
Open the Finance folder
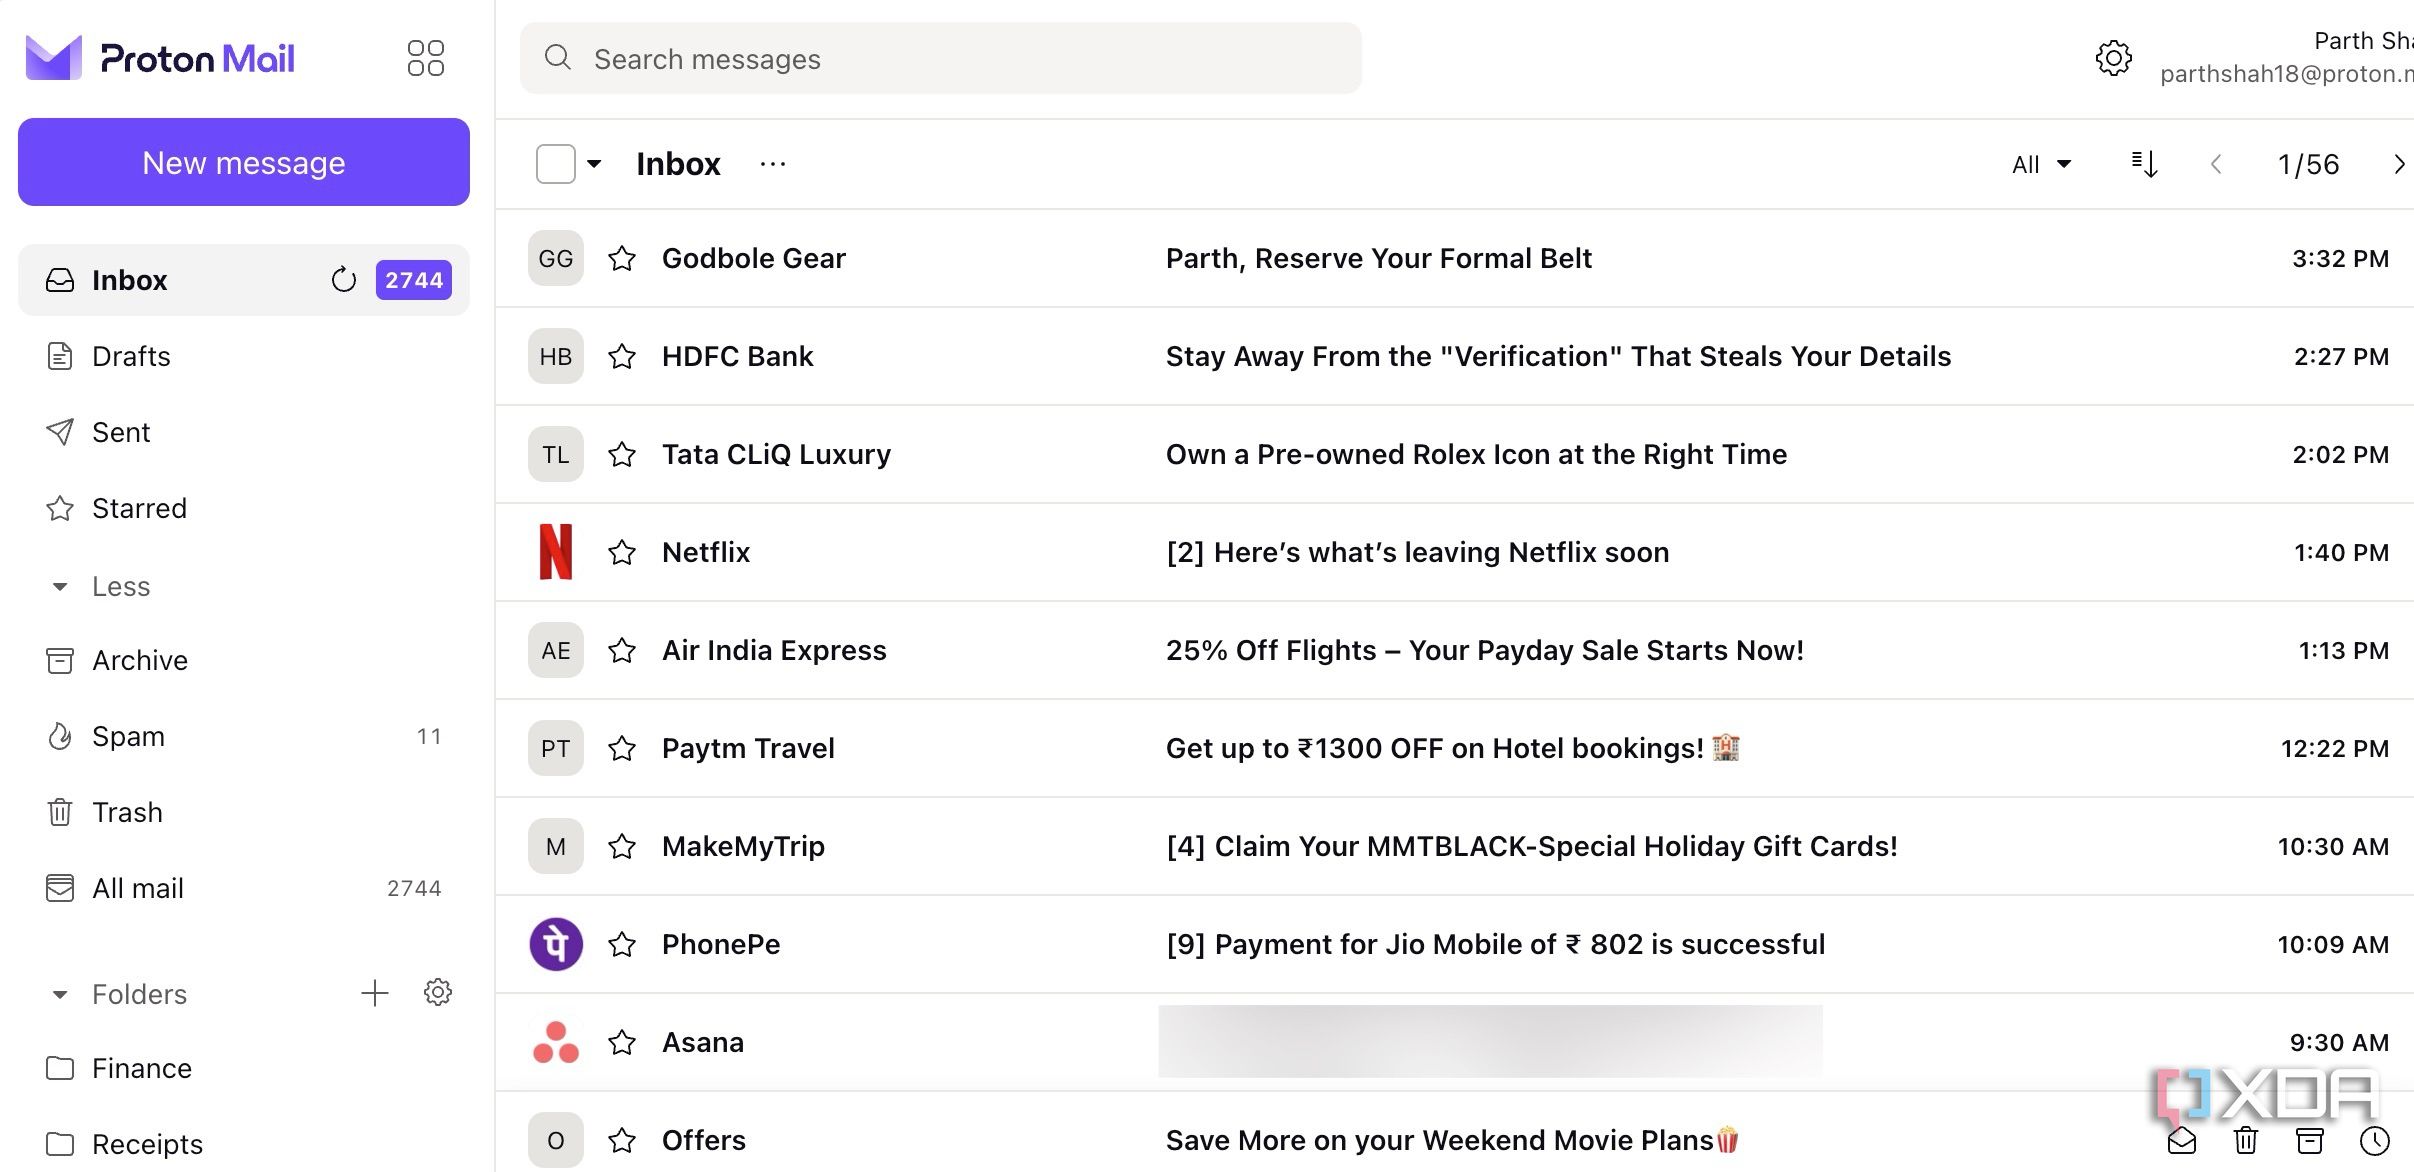click(243, 1068)
